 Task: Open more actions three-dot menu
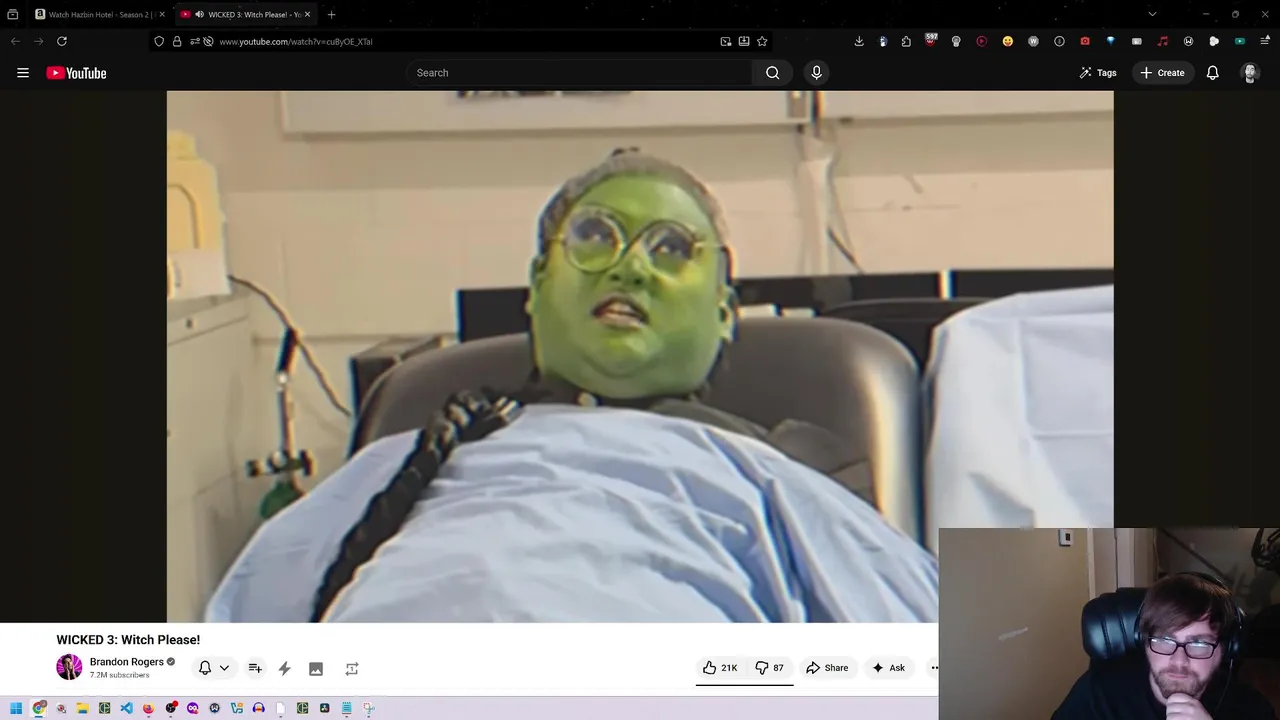(934, 668)
